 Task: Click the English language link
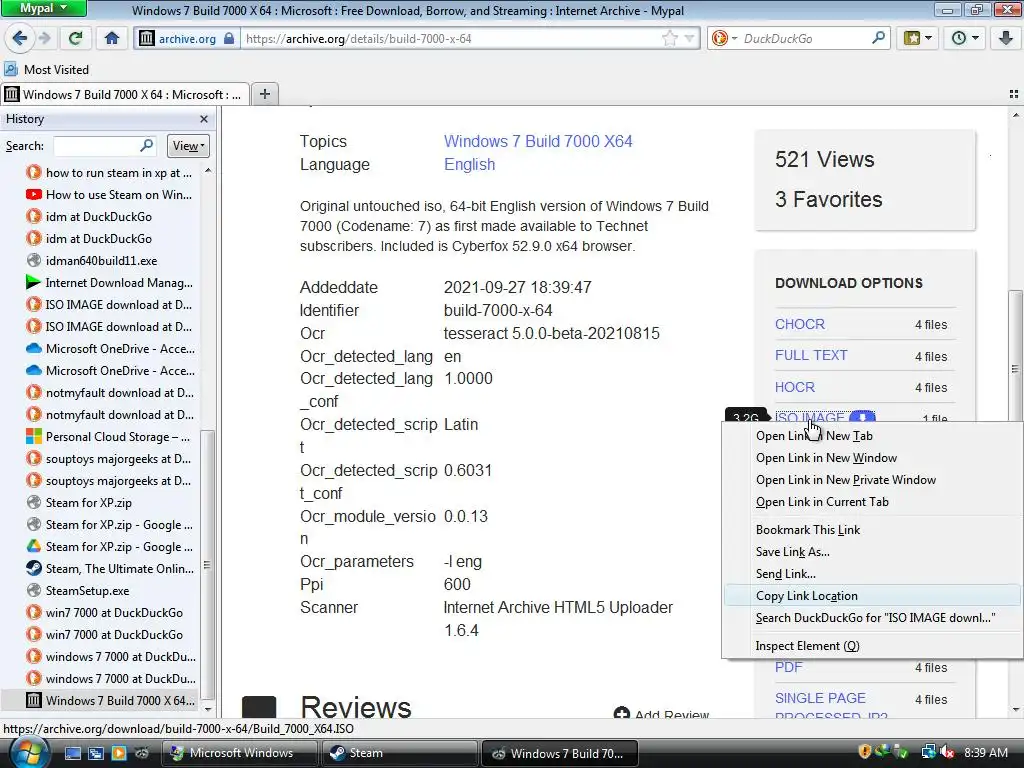[470, 165]
